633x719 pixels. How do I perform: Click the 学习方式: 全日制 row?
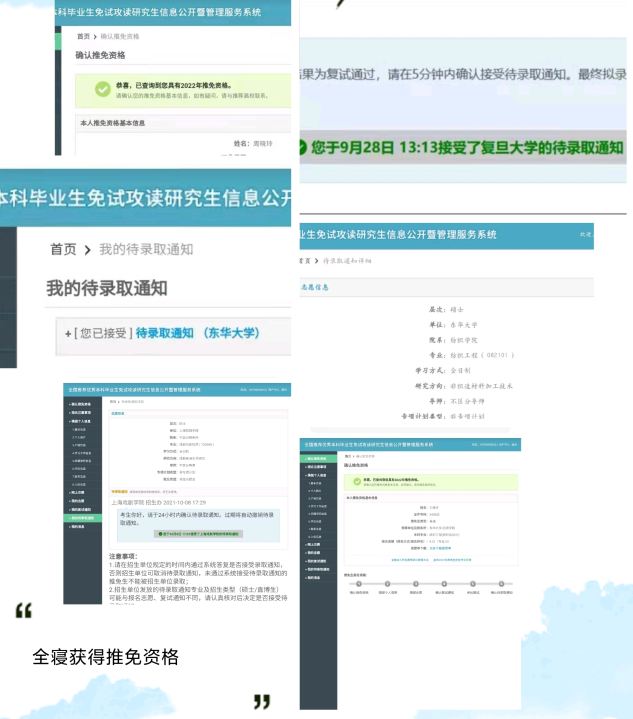(443, 370)
